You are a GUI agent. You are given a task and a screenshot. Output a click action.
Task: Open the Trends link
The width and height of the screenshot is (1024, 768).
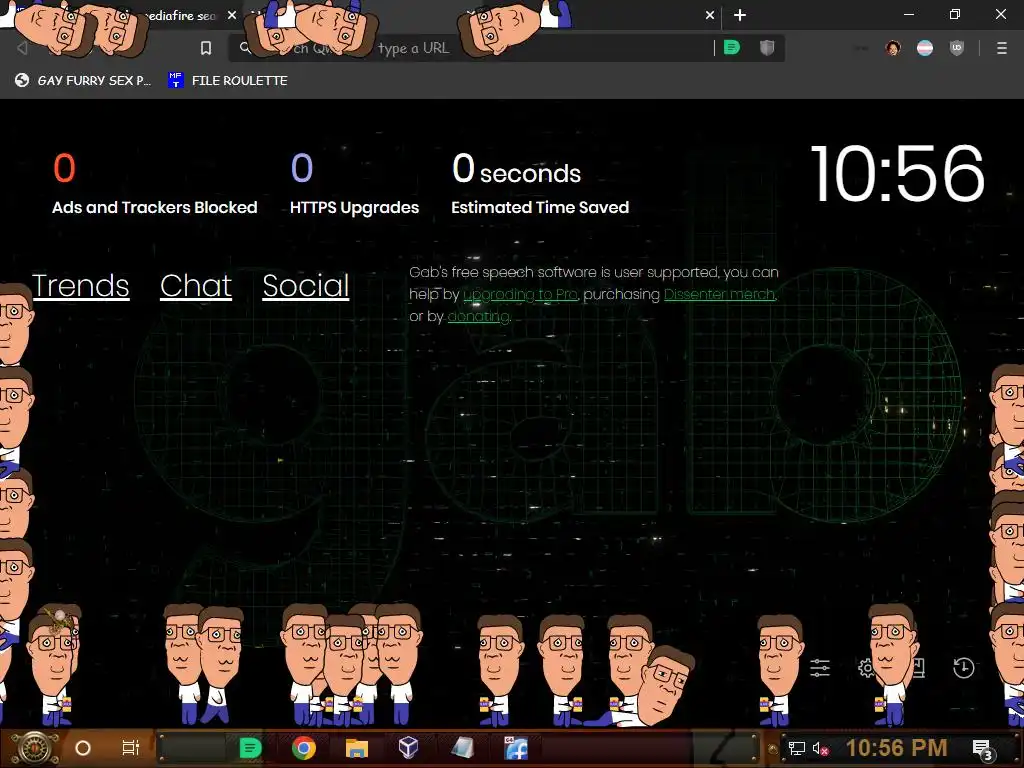pos(80,285)
